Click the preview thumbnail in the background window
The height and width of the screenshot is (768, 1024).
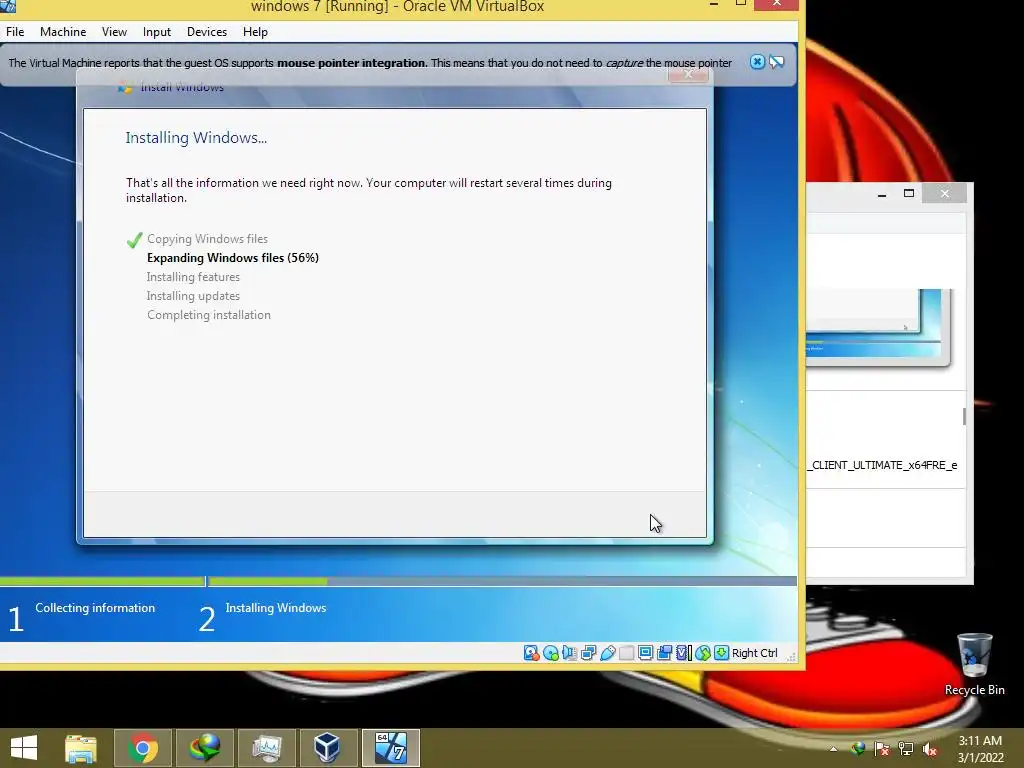[878, 327]
